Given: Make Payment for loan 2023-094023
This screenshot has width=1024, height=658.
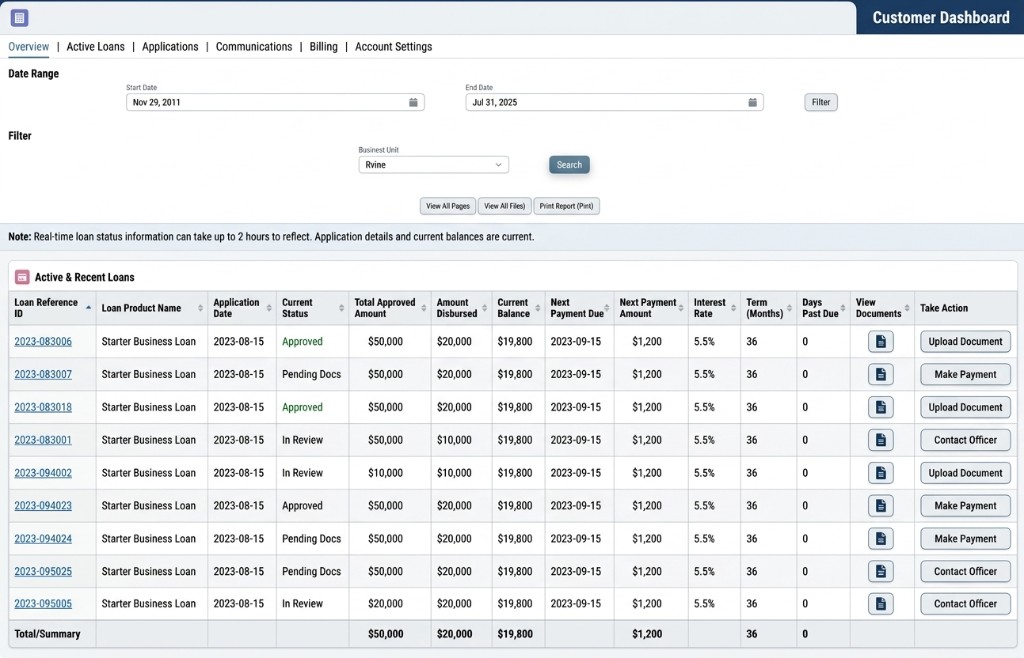Looking at the screenshot, I should [x=965, y=505].
